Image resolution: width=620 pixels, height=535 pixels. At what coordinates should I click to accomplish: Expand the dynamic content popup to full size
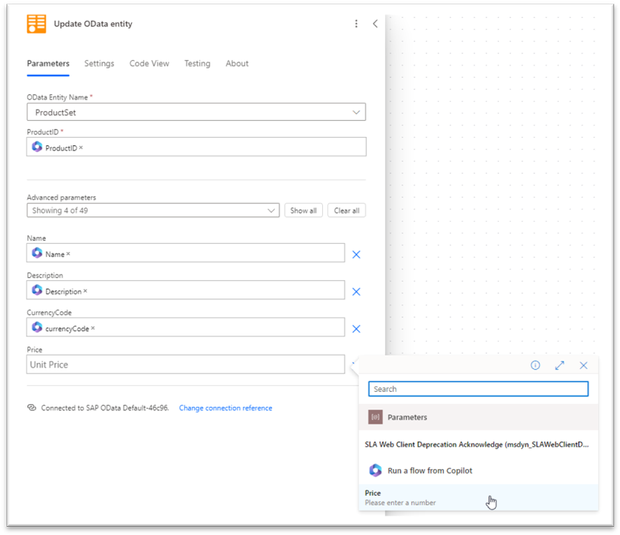pos(560,365)
